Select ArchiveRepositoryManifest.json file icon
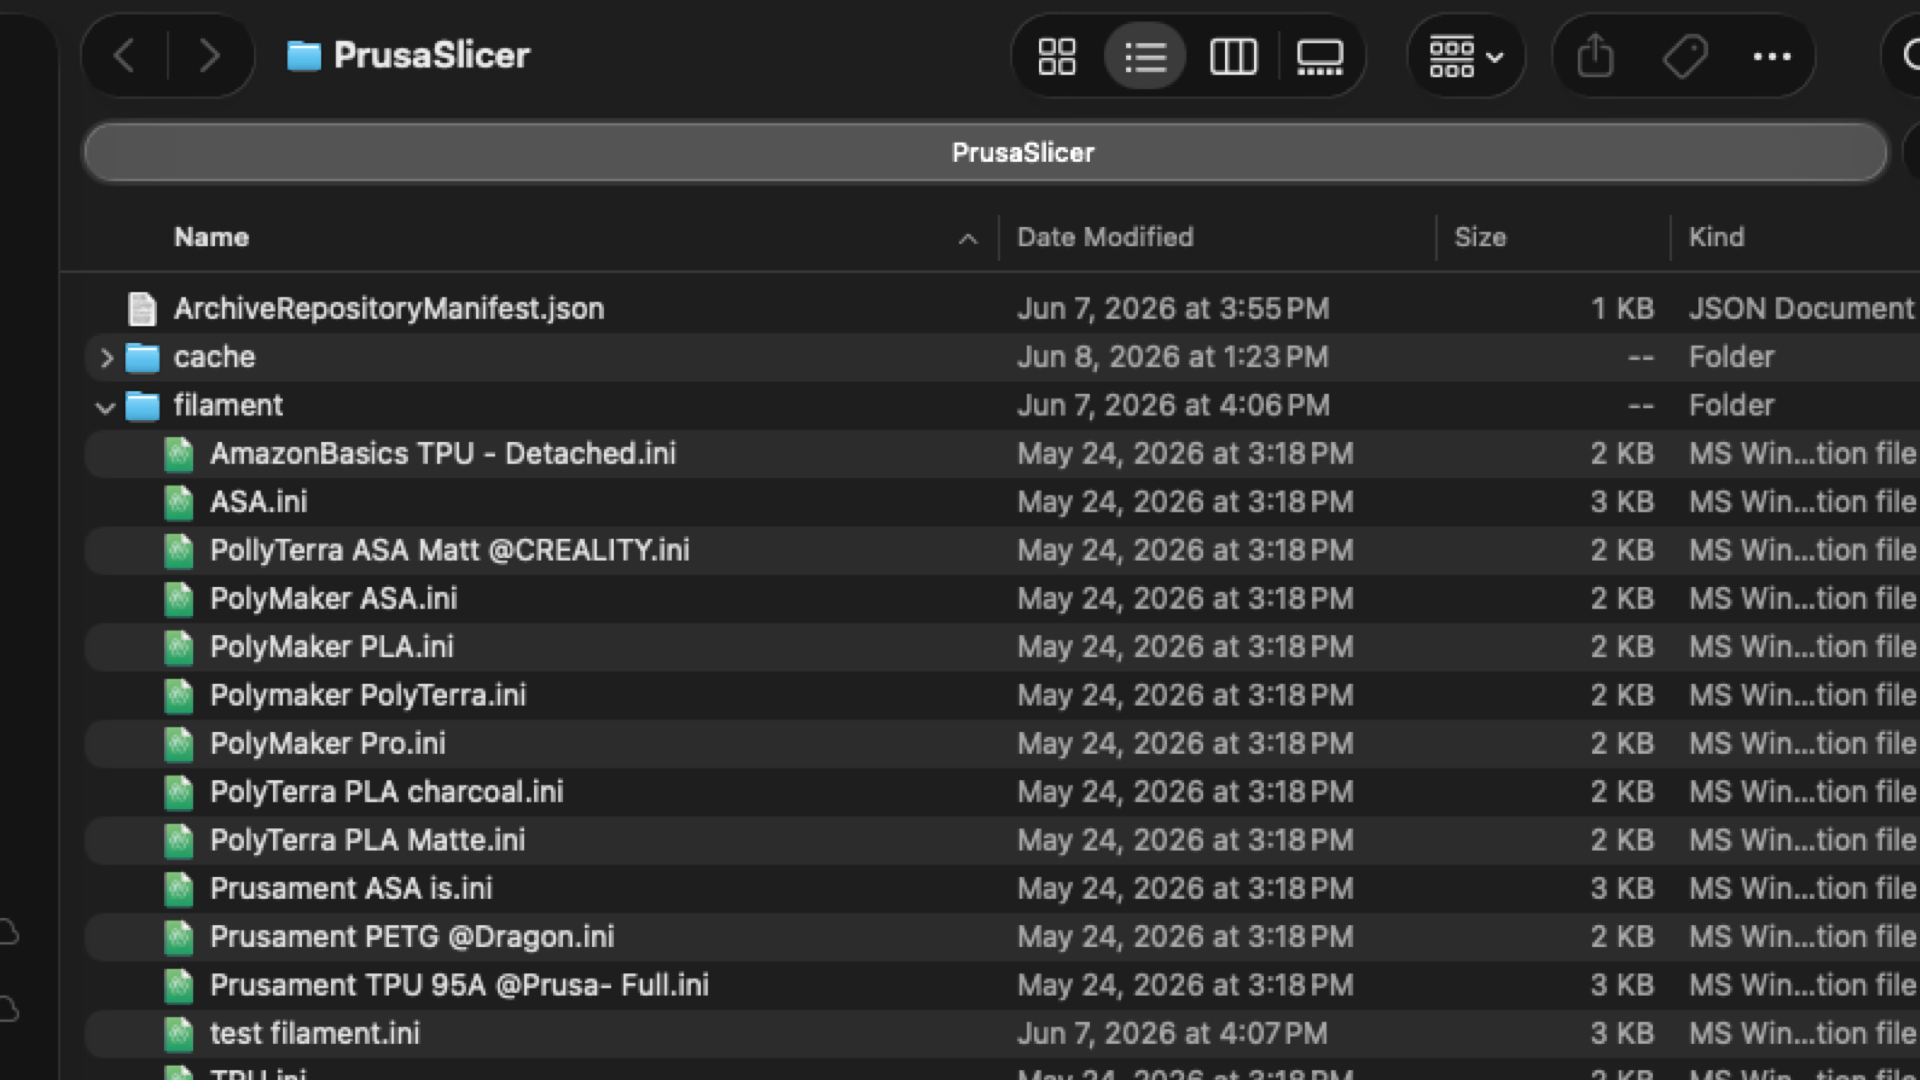 pyautogui.click(x=142, y=309)
